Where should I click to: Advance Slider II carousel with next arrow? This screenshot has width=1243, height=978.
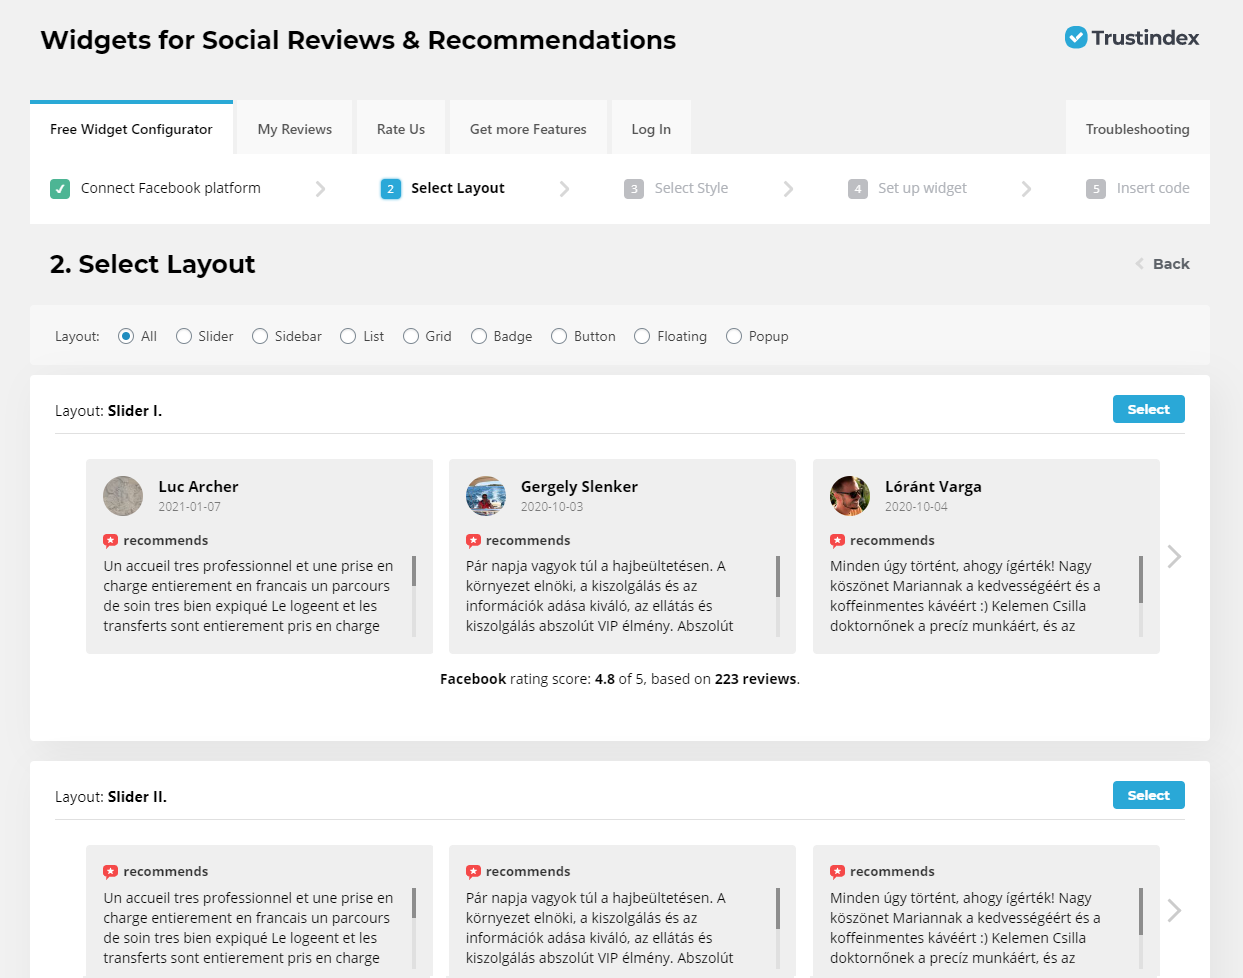1175,910
